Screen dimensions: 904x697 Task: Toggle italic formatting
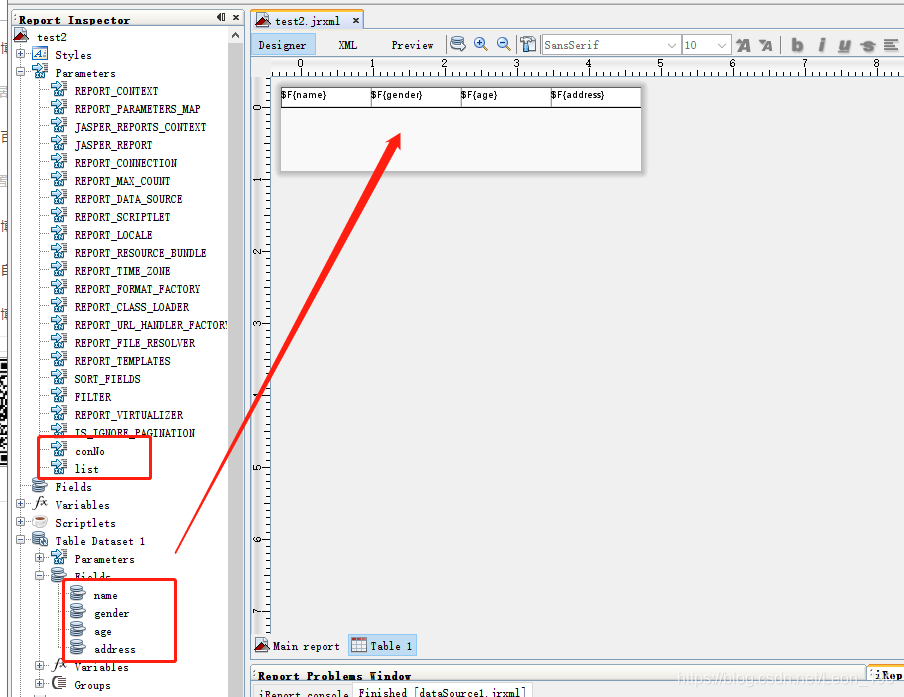(822, 45)
